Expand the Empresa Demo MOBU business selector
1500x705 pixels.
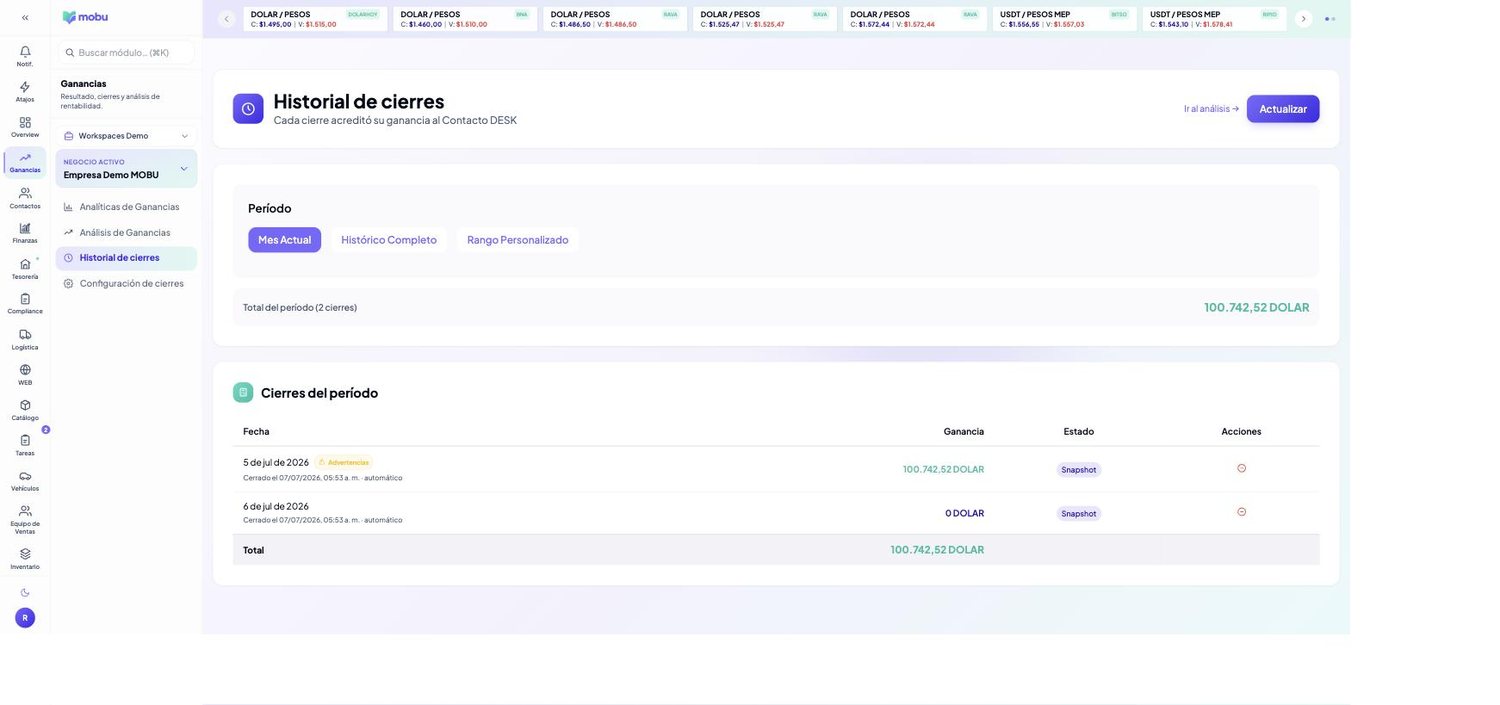pos(126,169)
